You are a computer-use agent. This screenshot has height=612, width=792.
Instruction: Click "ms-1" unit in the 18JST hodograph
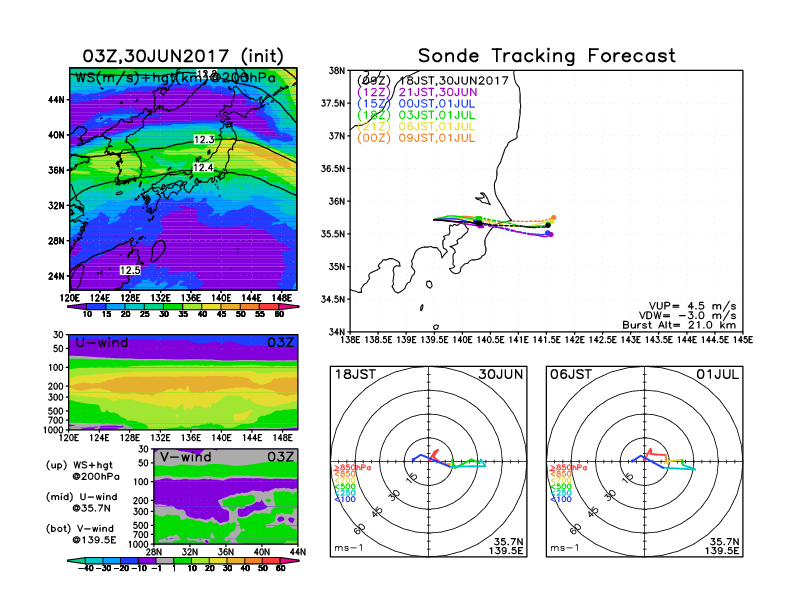349,548
